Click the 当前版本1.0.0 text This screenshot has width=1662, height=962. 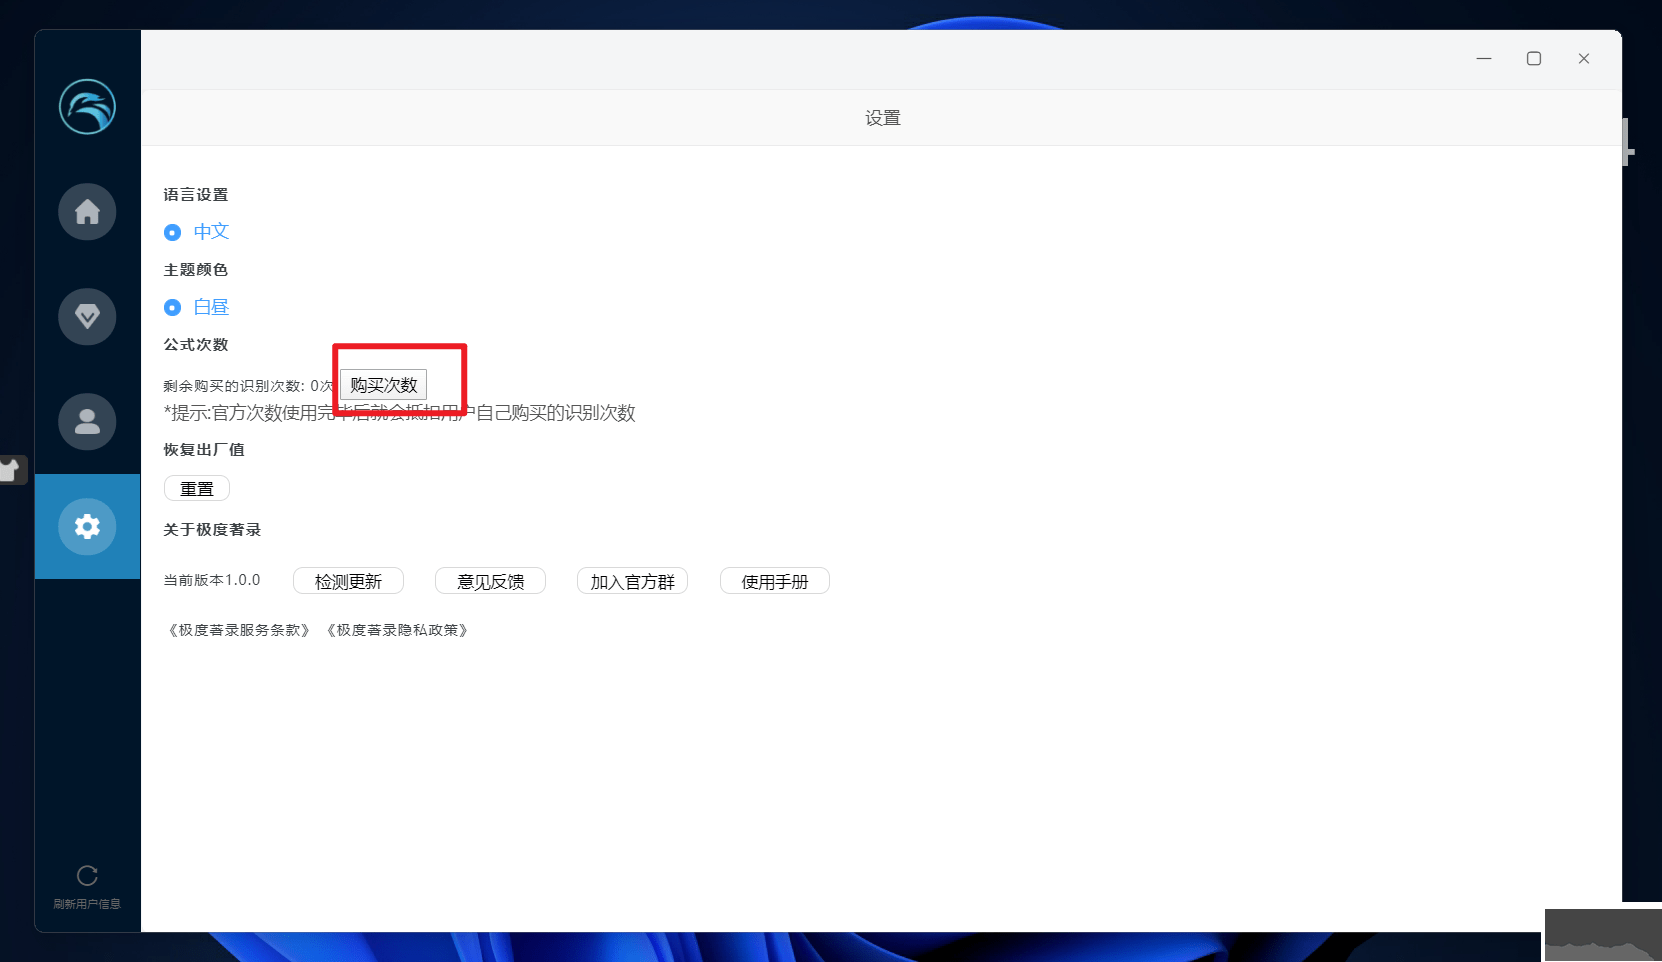coord(212,580)
